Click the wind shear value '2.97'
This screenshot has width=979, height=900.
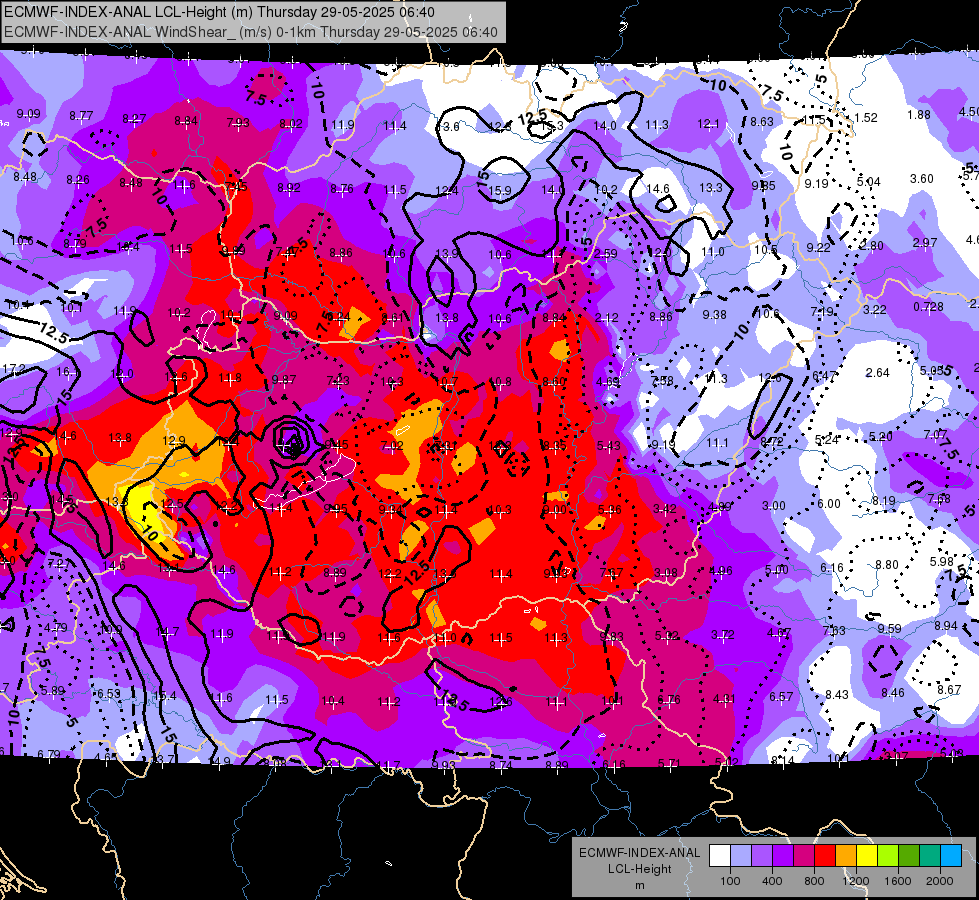(x=925, y=242)
